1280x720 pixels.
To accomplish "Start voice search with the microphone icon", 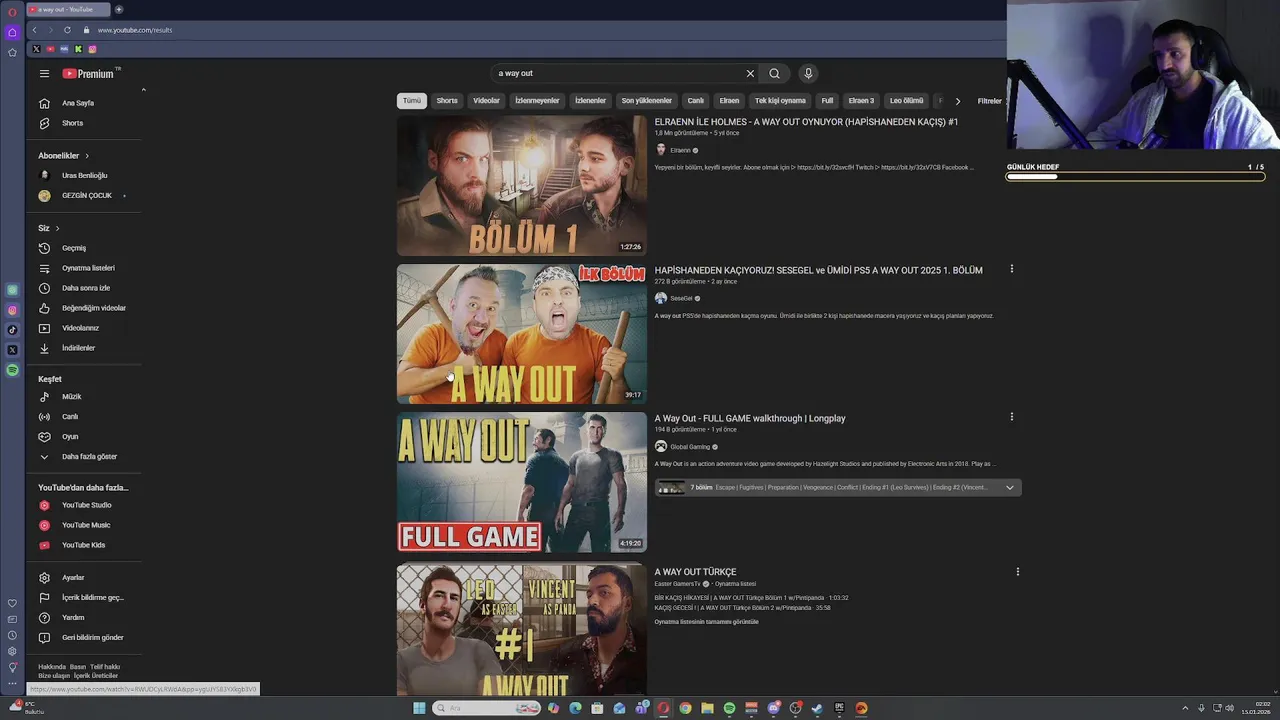I will (x=808, y=73).
